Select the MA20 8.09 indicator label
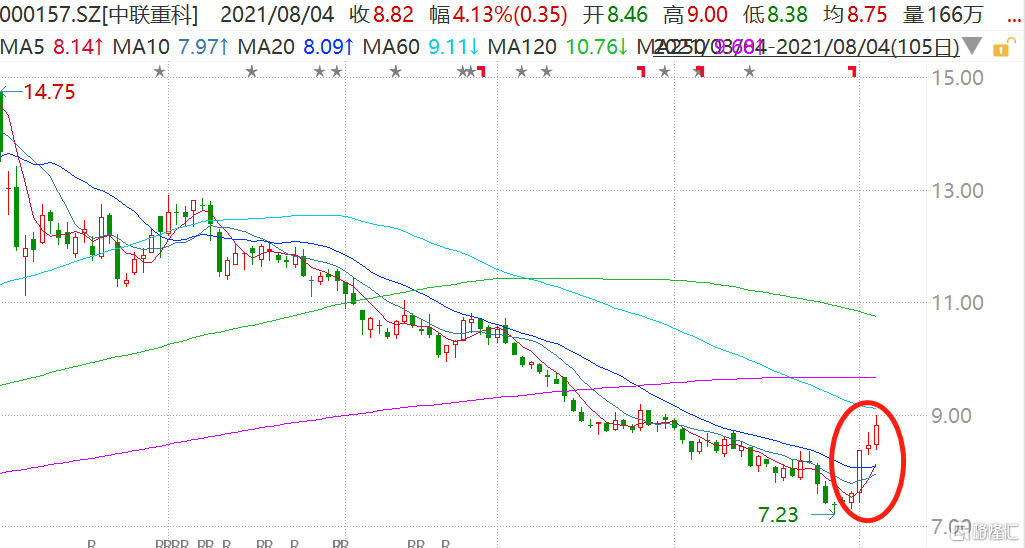 pos(296,46)
